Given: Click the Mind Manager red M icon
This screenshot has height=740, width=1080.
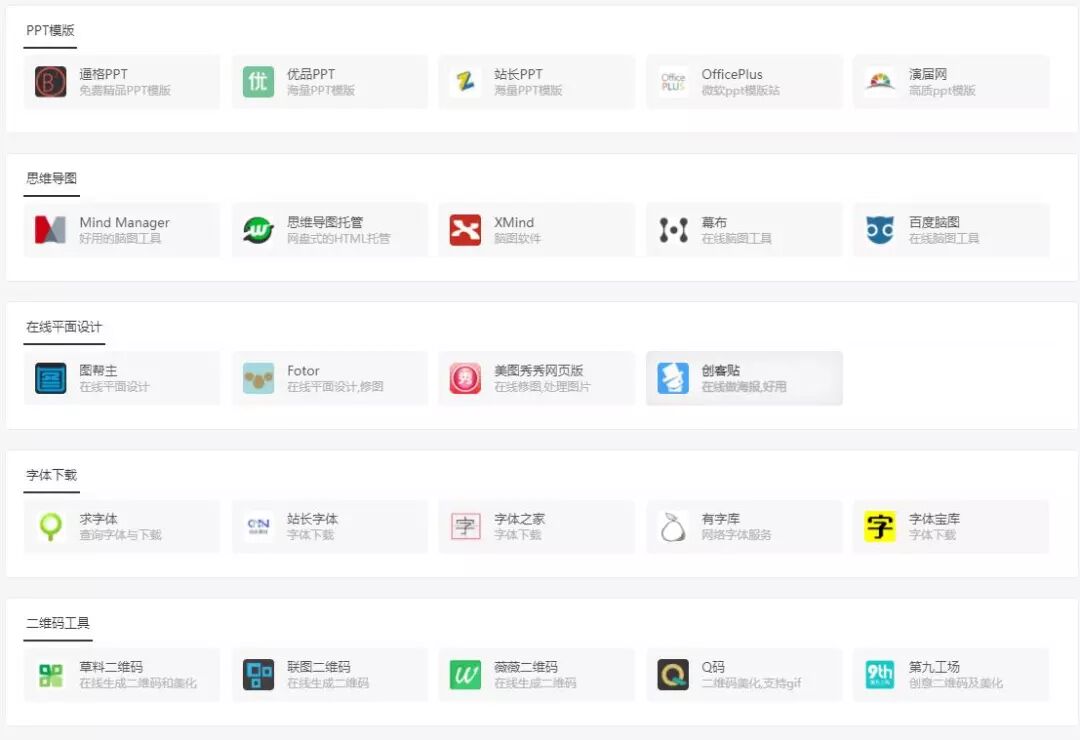Looking at the screenshot, I should (51, 229).
